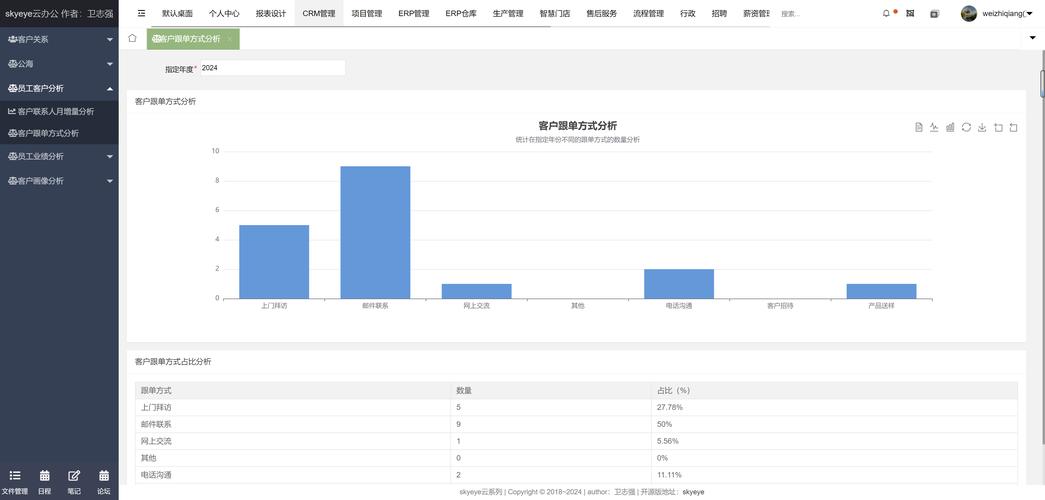Open the notifications bell icon

coord(886,13)
